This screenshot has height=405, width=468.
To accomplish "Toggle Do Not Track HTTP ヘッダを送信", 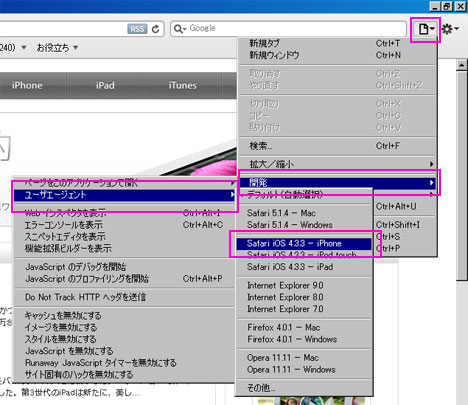I will 125,297.
